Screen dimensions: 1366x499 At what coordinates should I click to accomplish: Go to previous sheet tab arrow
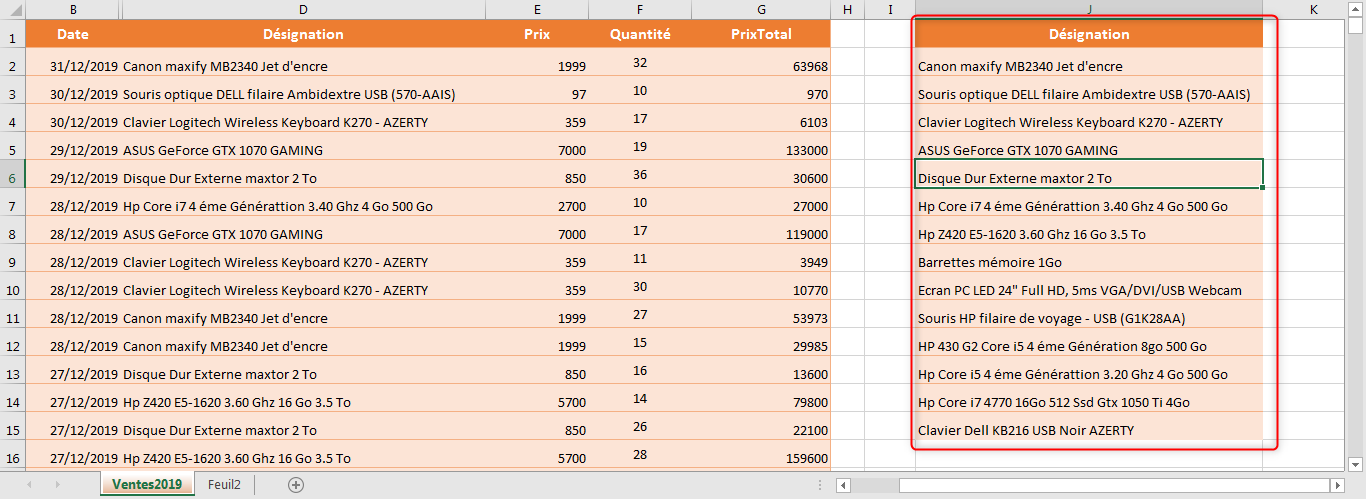[x=29, y=485]
